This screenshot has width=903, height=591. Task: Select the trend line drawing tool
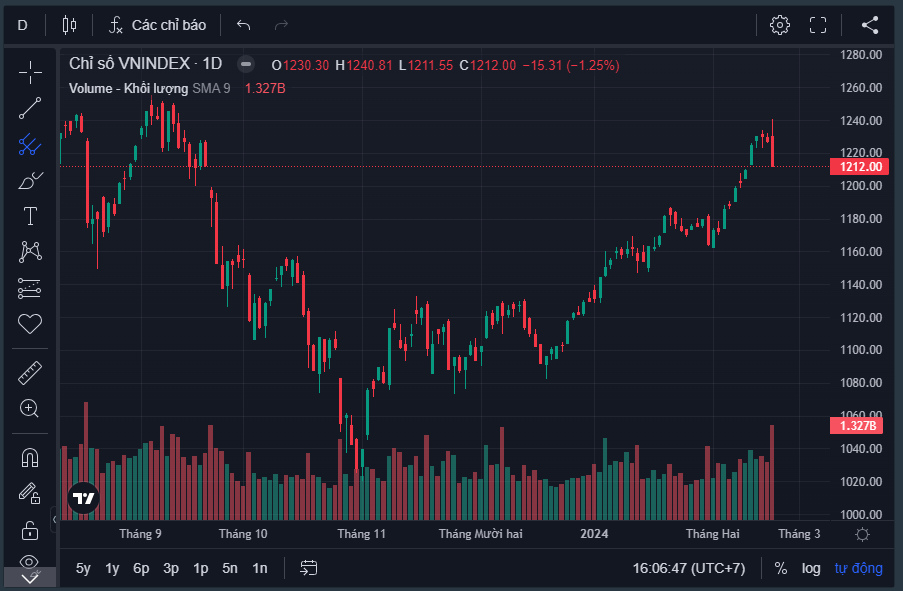pos(30,108)
